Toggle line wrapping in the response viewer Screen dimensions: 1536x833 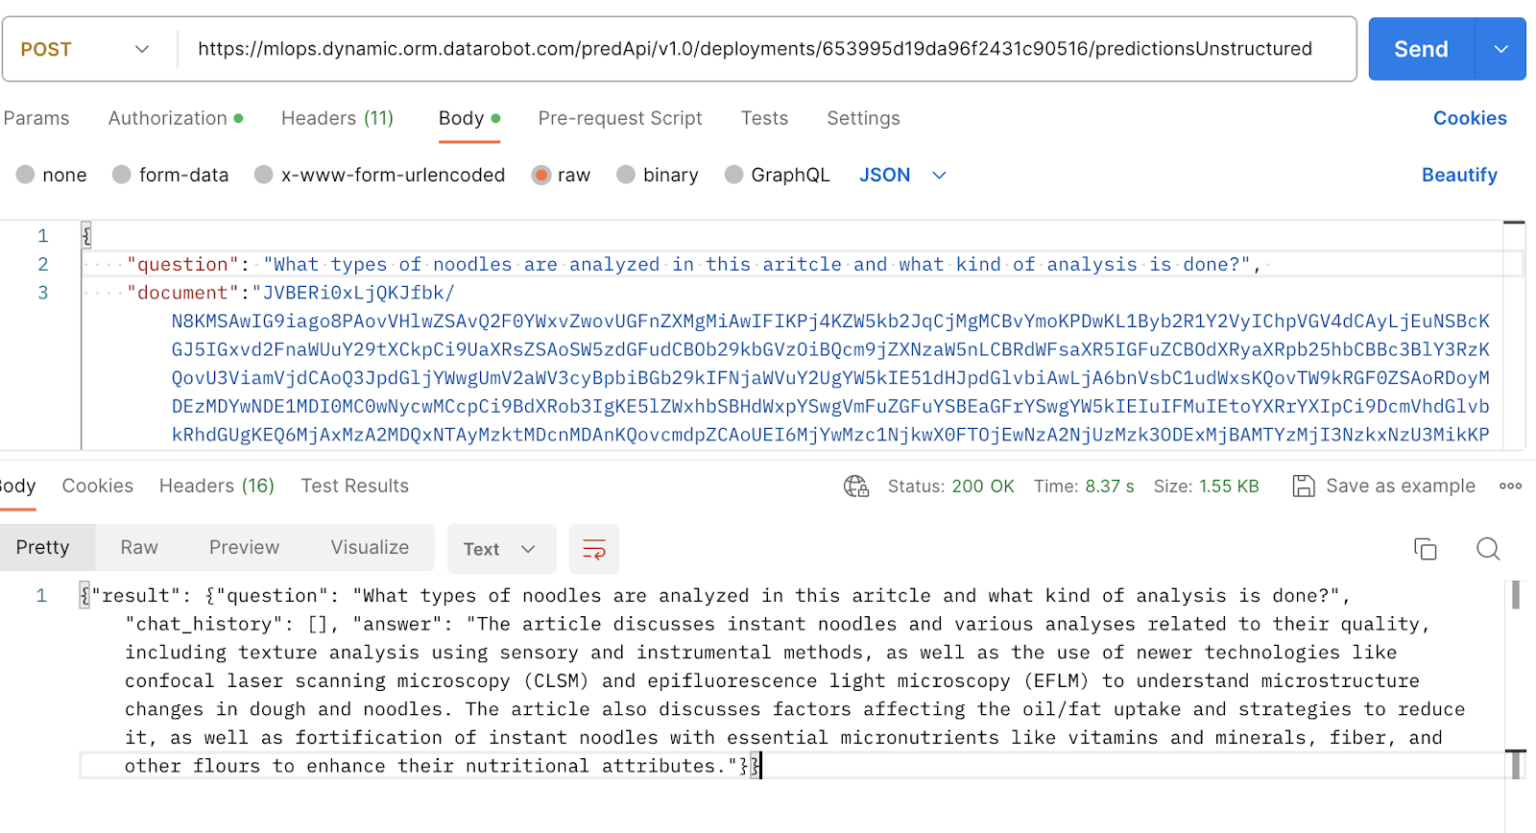[594, 549]
